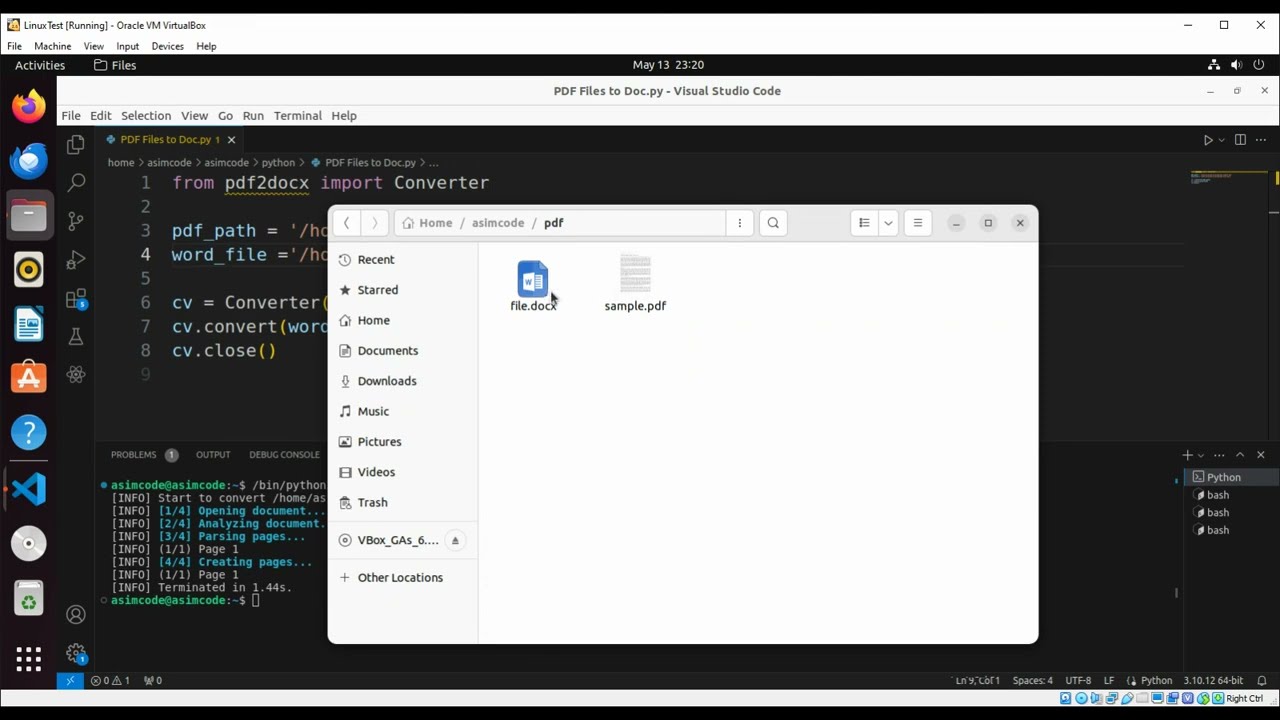Viewport: 1280px width, 720px height.
Task: Open Files hamburger main menu
Action: pos(917,223)
